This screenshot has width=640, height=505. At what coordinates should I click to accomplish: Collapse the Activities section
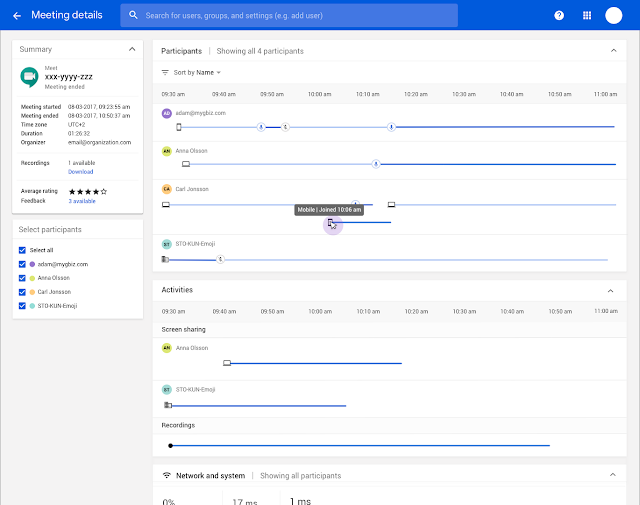coord(610,290)
